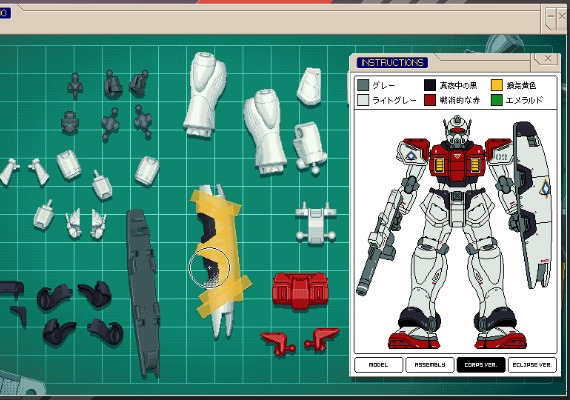
Task: Pick the グレー gray color swatch
Action: tap(363, 85)
